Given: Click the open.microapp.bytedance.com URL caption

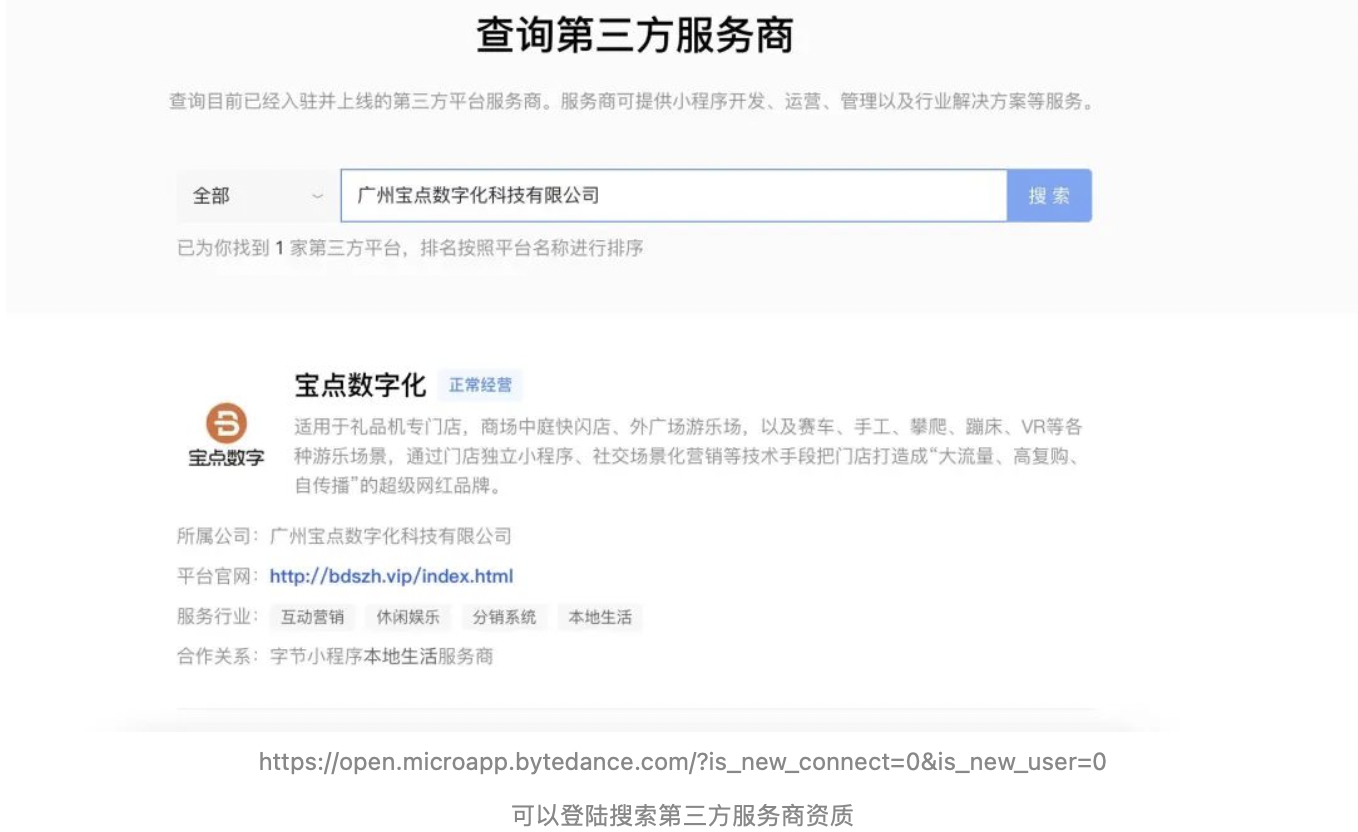Looking at the screenshot, I should tap(683, 762).
